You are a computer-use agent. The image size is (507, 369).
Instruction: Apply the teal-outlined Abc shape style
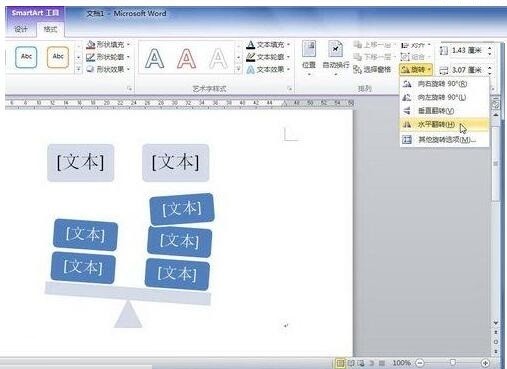click(26, 57)
